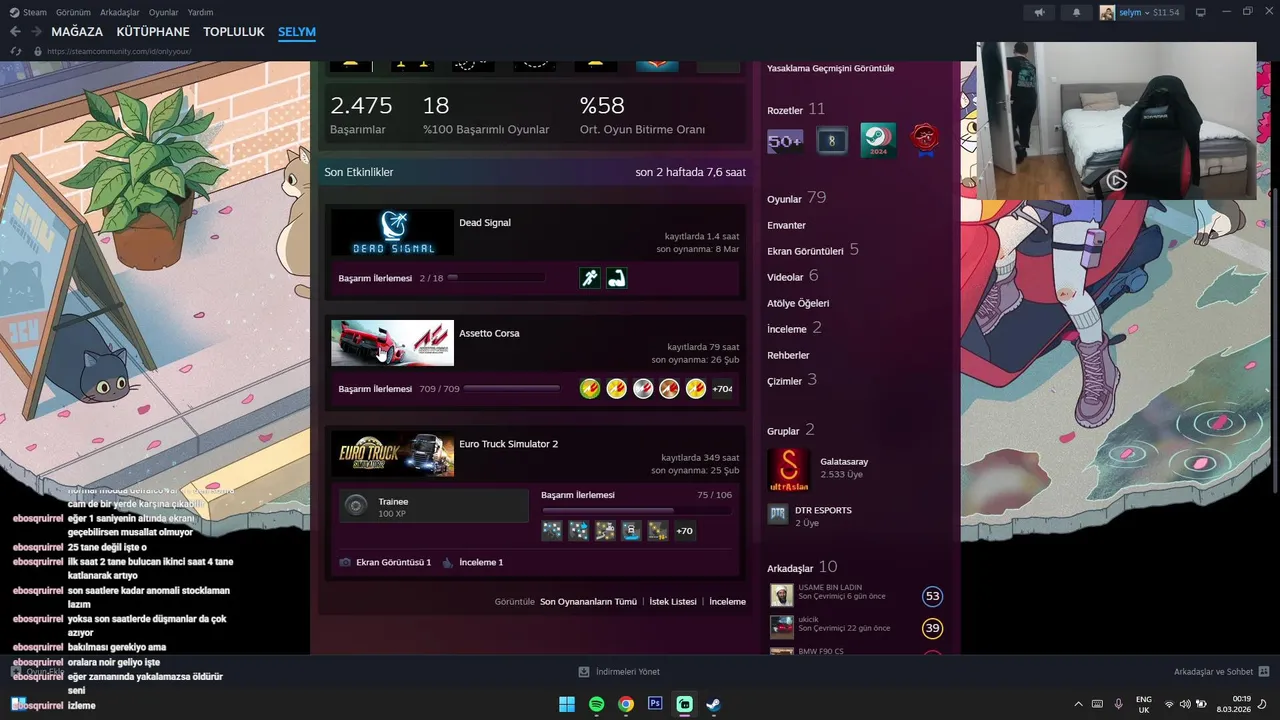Click the ukicik friend avatar
The image size is (1280, 720).
[x=782, y=627]
